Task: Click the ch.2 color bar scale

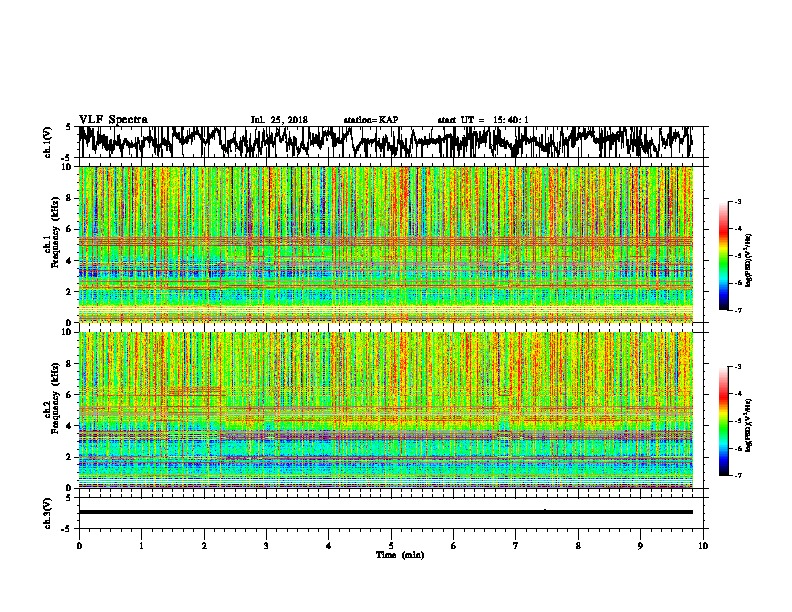Action: [723, 421]
